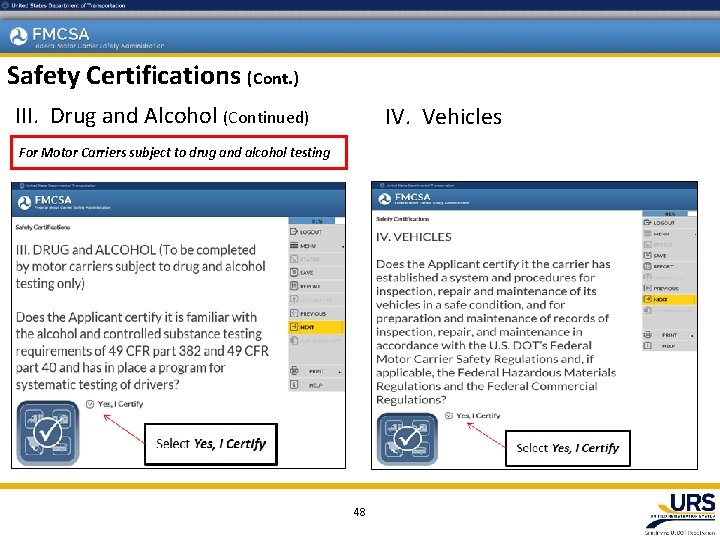Click Save icon in Vehicles panel
The image size is (720, 540).
coord(647,255)
